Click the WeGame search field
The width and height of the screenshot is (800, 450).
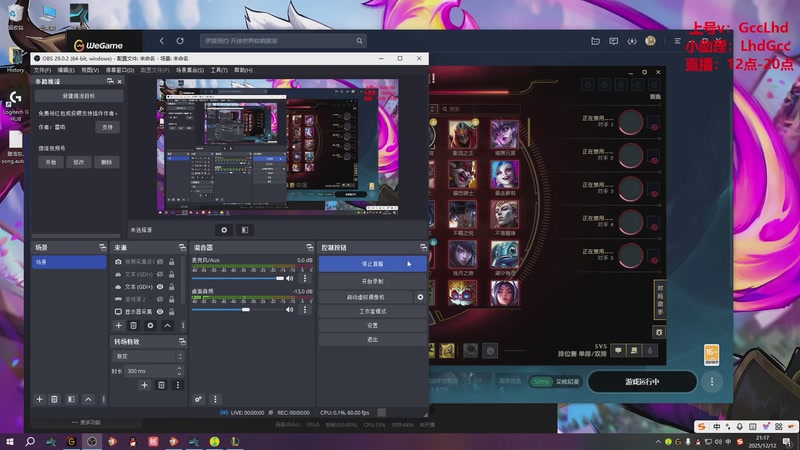tap(283, 41)
